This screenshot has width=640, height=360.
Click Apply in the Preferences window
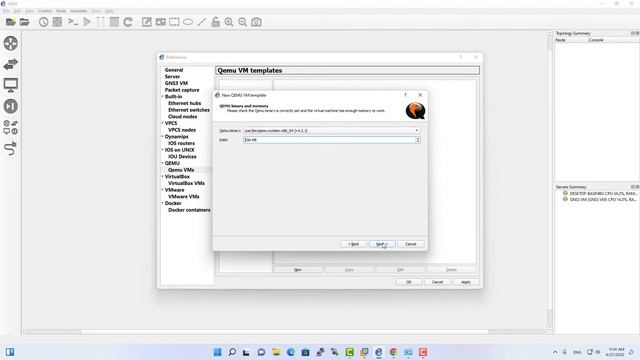pyautogui.click(x=466, y=282)
